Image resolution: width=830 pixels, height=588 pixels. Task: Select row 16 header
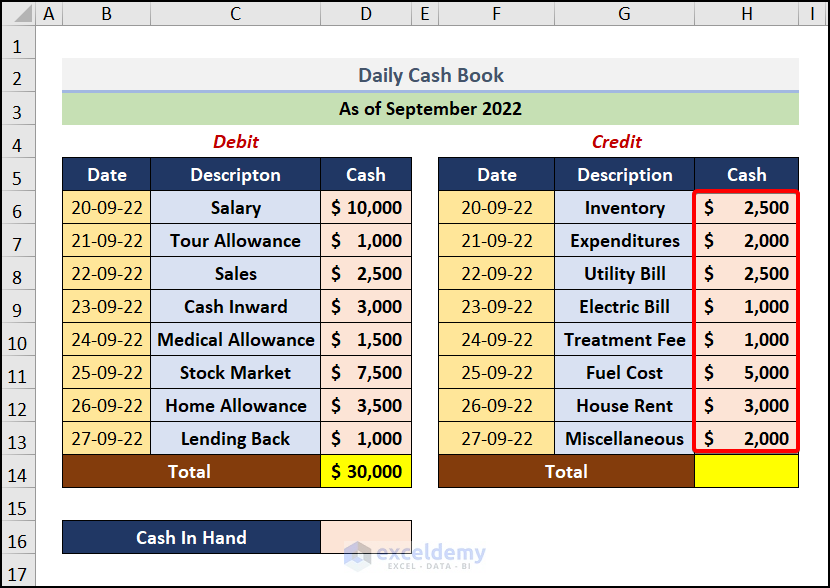[17, 537]
